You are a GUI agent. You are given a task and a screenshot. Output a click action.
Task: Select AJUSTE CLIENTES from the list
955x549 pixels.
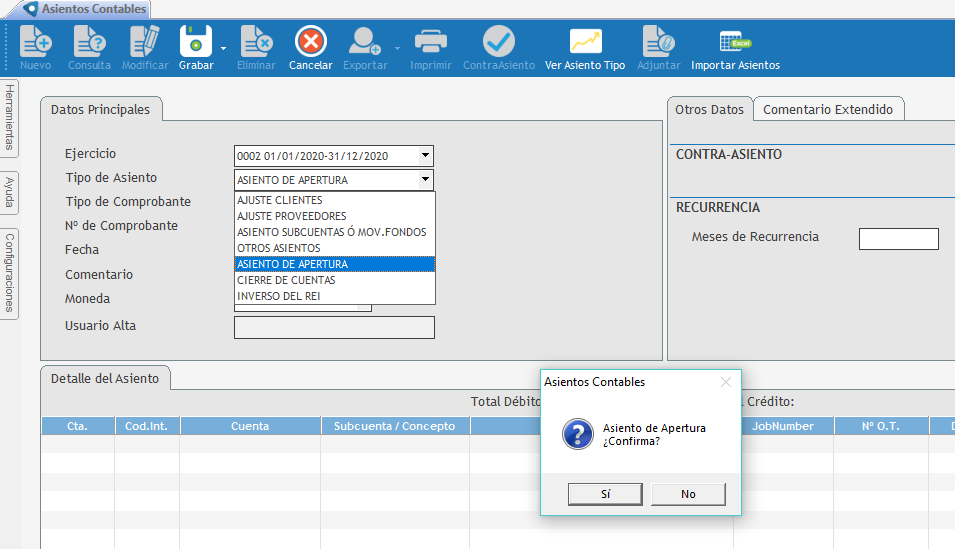click(x=280, y=200)
